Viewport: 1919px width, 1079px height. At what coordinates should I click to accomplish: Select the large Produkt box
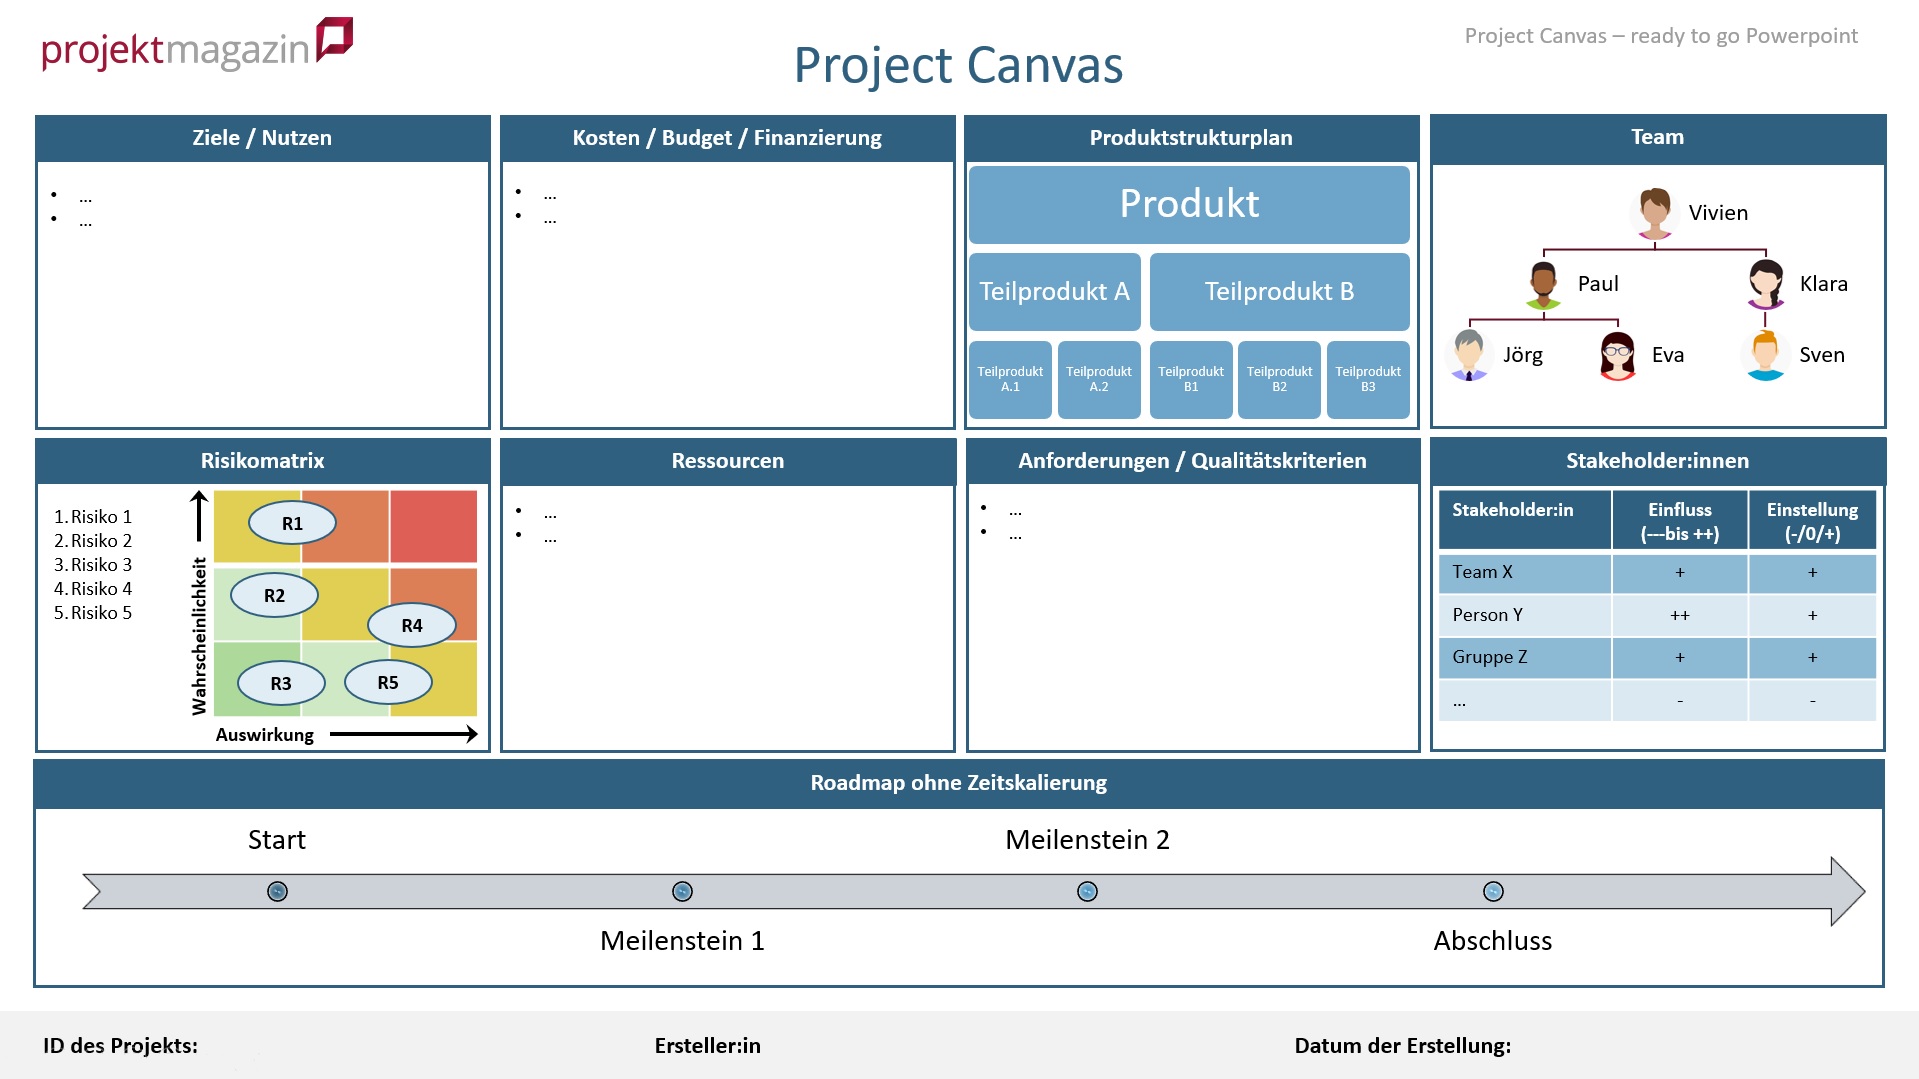[1189, 204]
